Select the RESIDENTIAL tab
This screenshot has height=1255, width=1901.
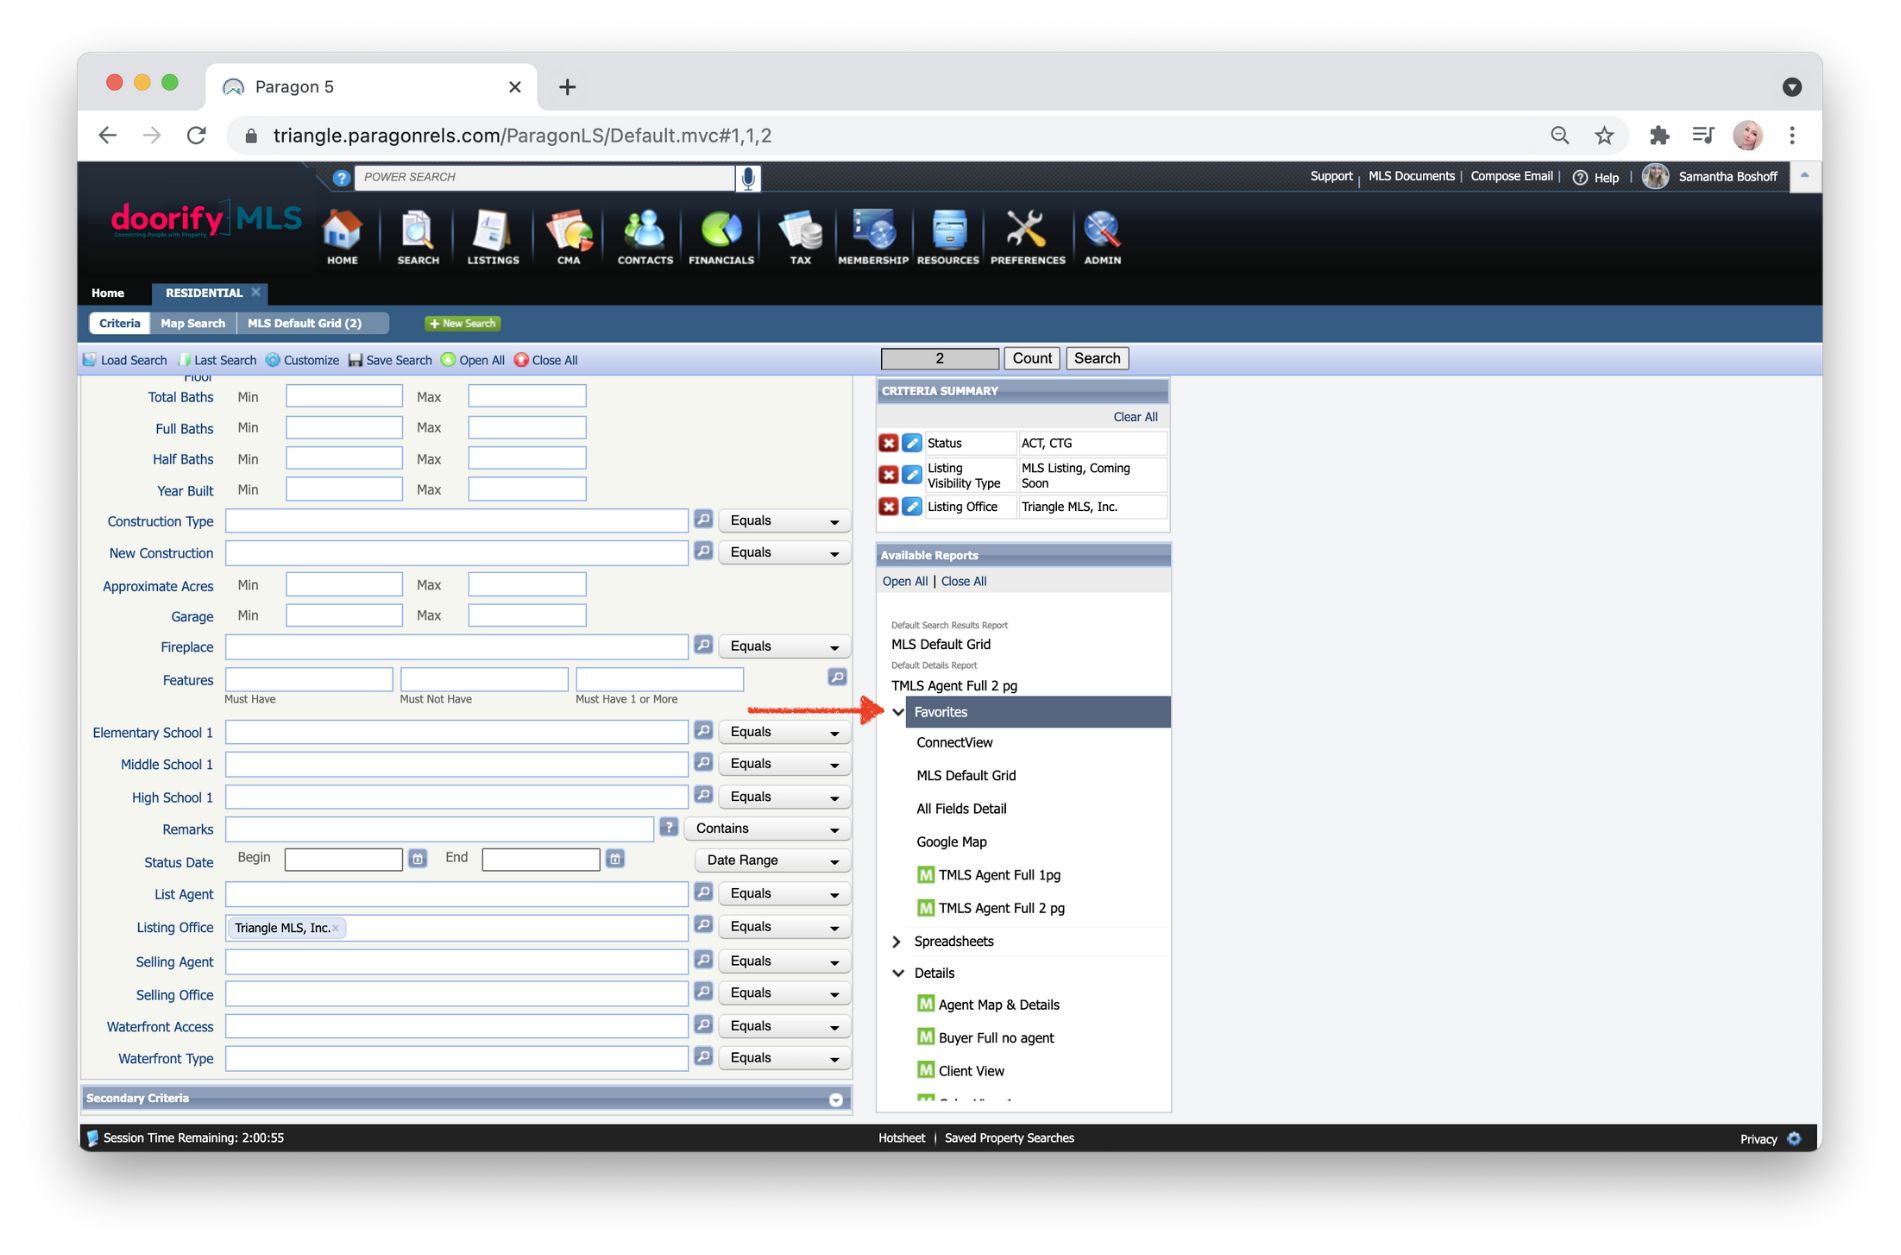point(204,293)
